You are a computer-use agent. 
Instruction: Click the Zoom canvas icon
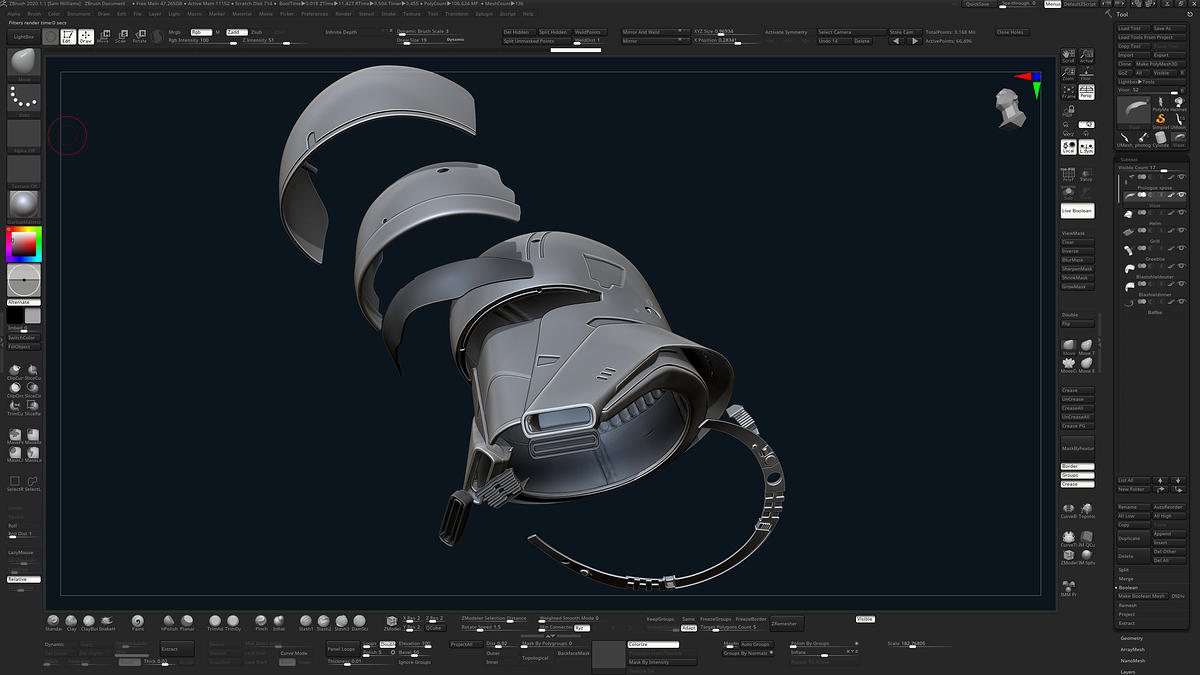click(1068, 74)
